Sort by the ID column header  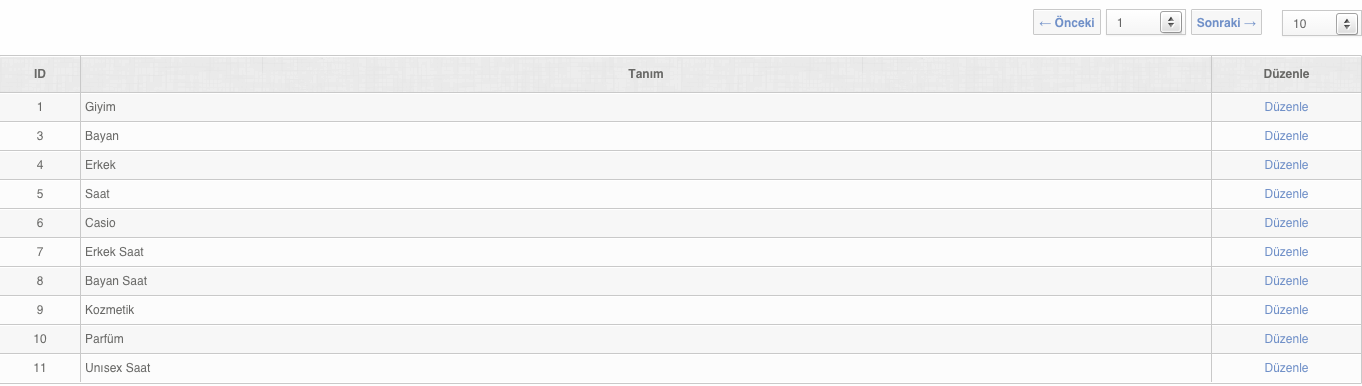pos(40,74)
